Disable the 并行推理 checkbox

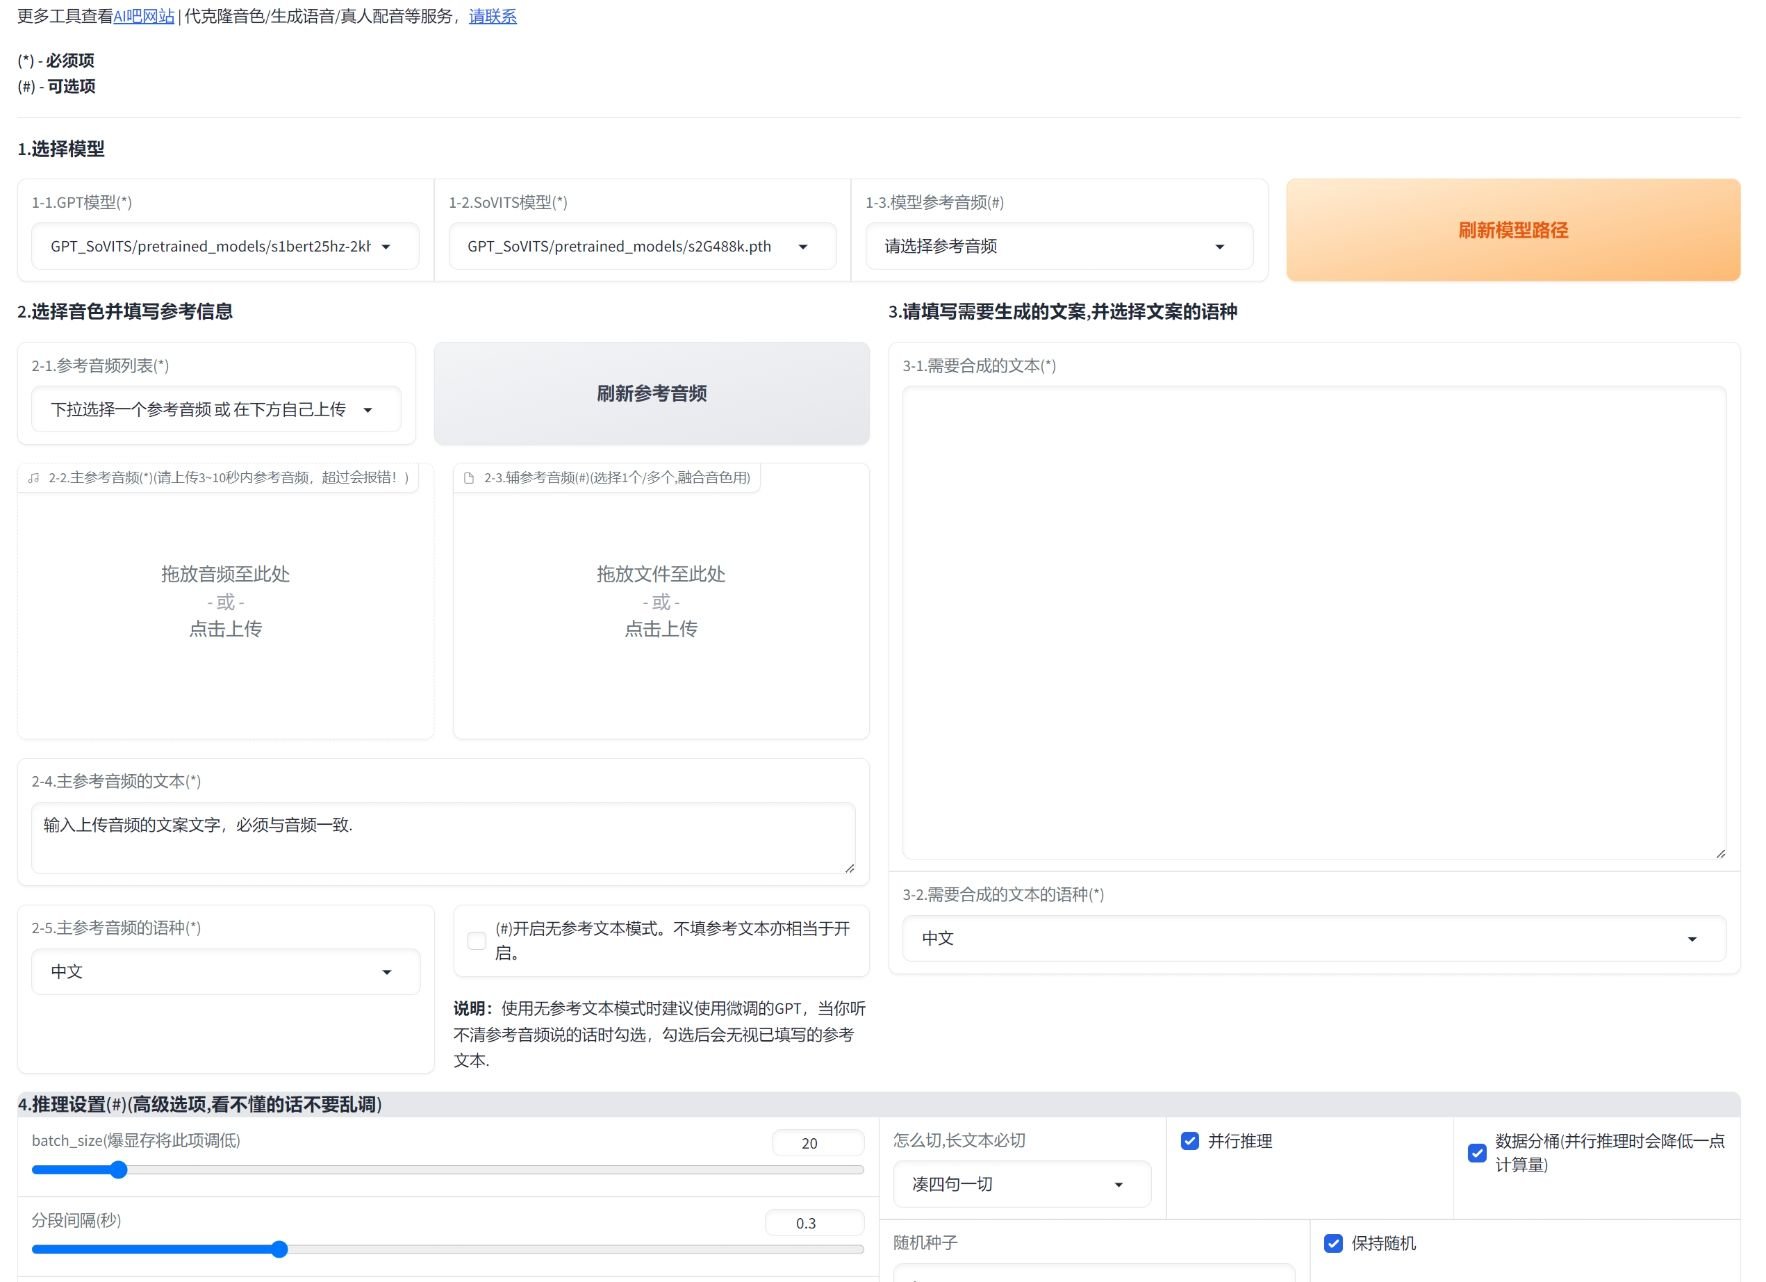coord(1190,1140)
